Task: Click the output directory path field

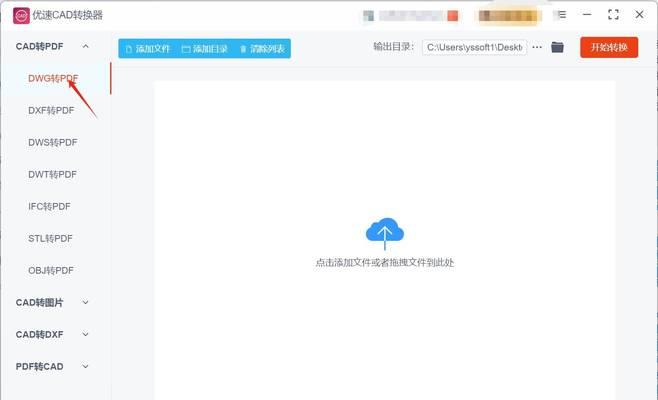Action: point(475,47)
